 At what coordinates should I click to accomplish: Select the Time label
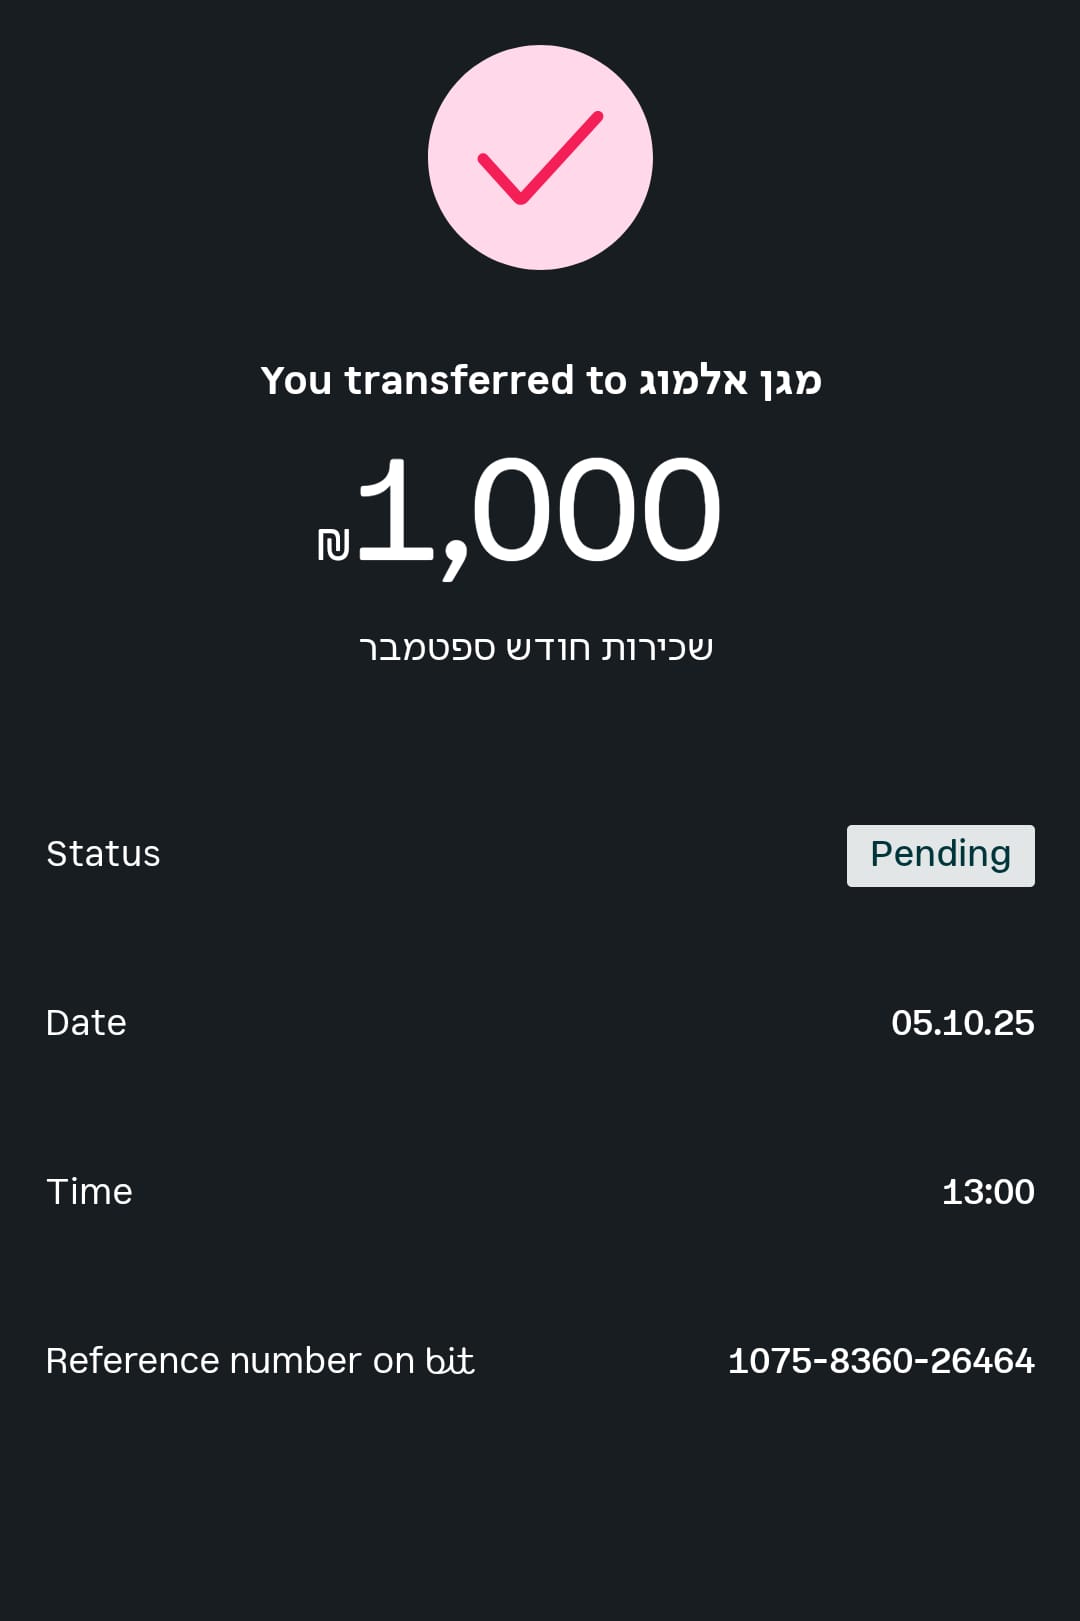[89, 1192]
